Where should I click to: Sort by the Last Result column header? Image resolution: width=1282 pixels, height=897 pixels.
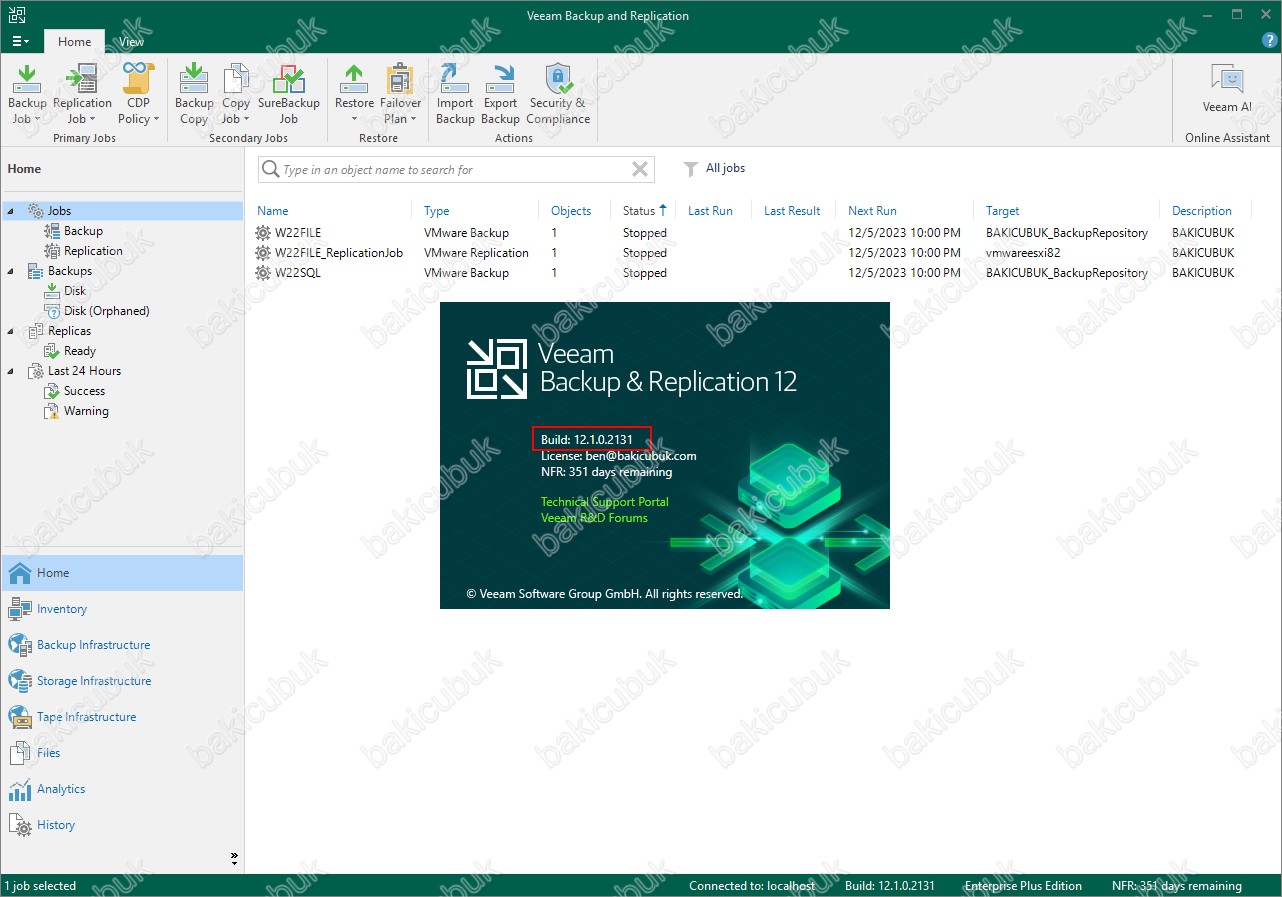pos(792,211)
